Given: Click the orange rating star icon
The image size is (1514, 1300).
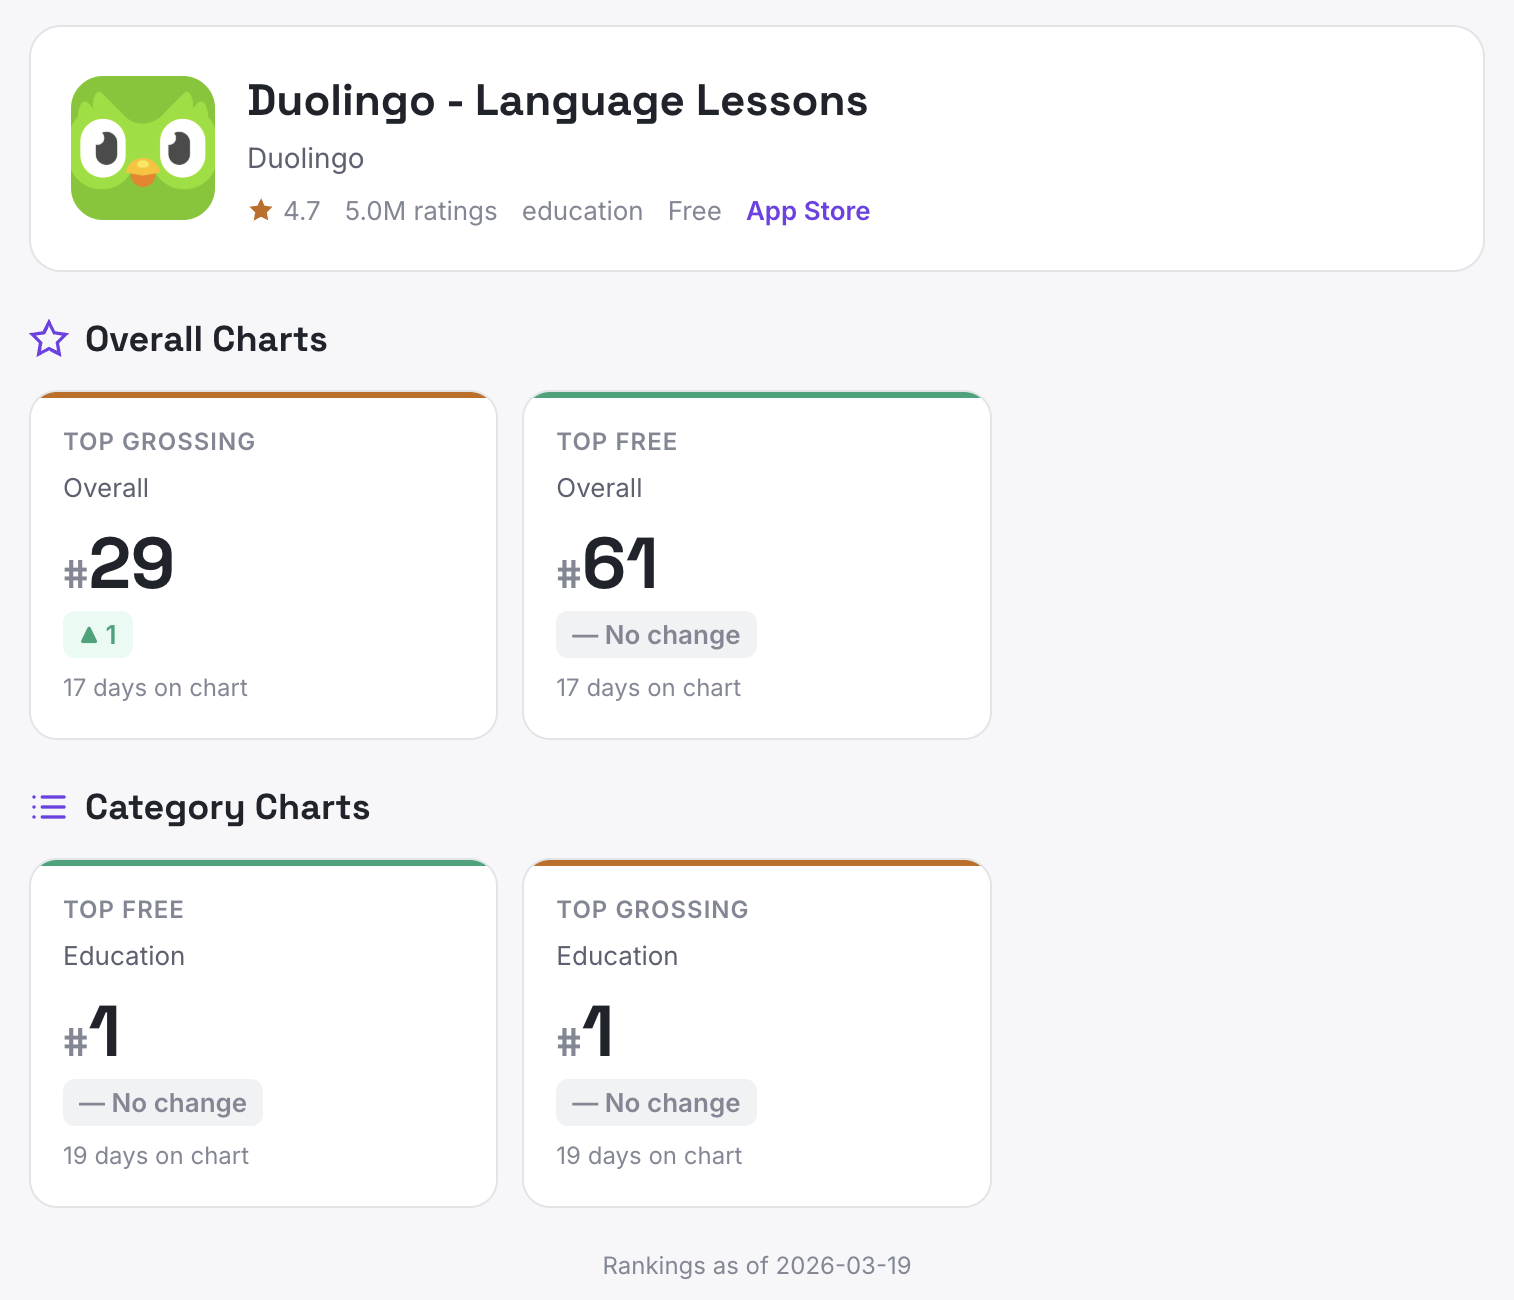Looking at the screenshot, I should pyautogui.click(x=261, y=210).
